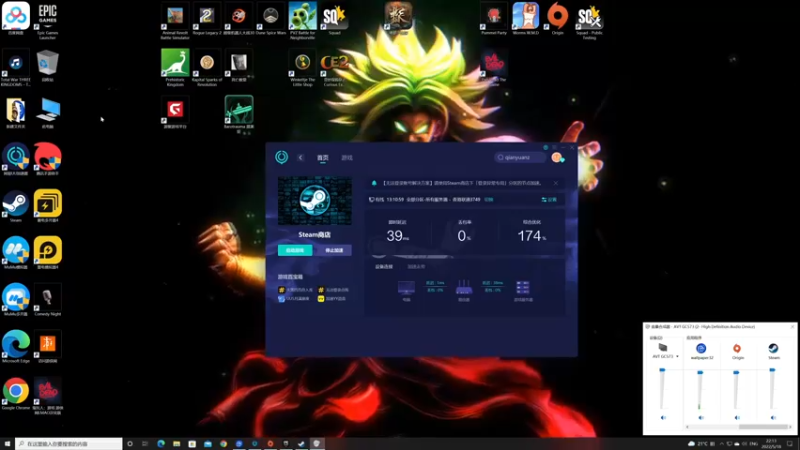The image size is (800, 450).
Task: Open the Origin desktop shortcut
Action: point(557,19)
